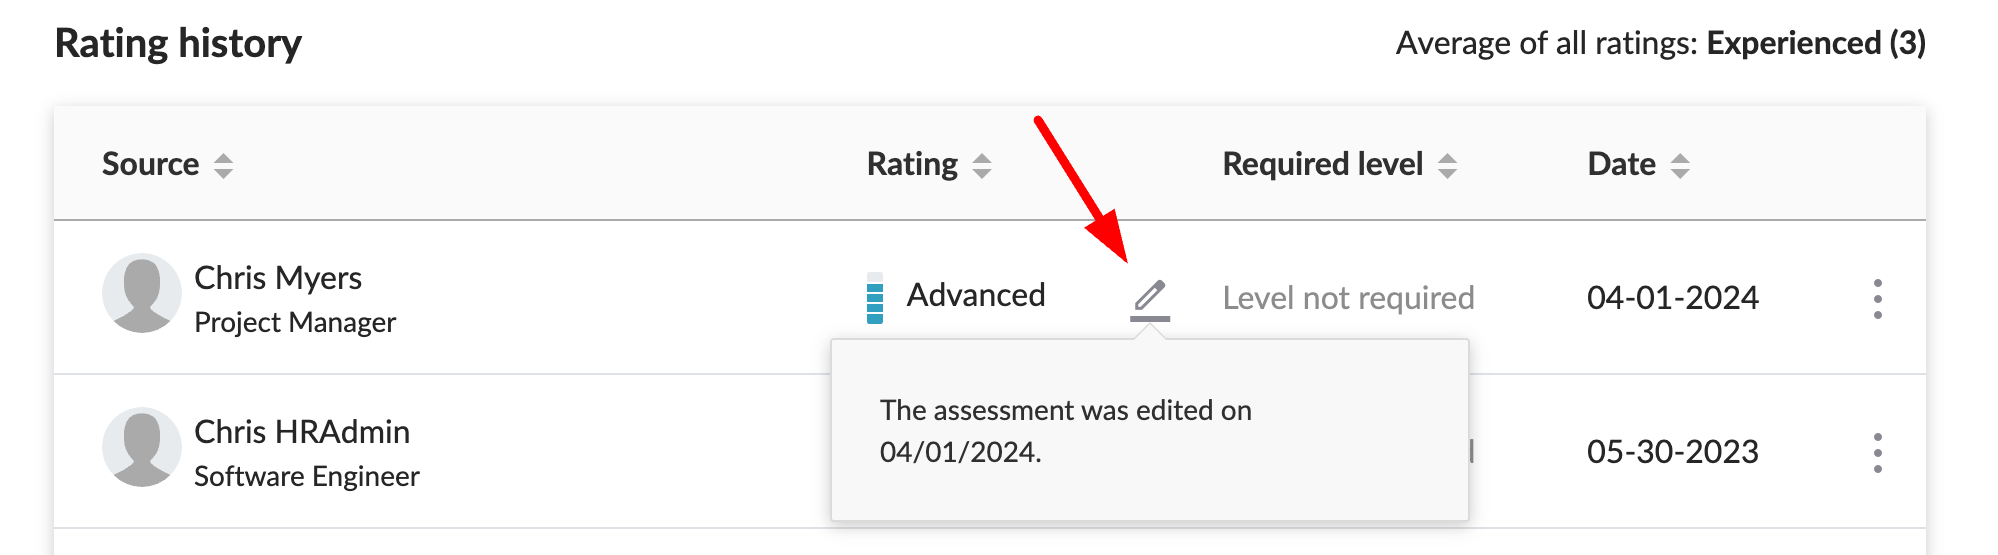Click the 04-01-2024 date cell
Screen dimensions: 1998x555
(1673, 298)
